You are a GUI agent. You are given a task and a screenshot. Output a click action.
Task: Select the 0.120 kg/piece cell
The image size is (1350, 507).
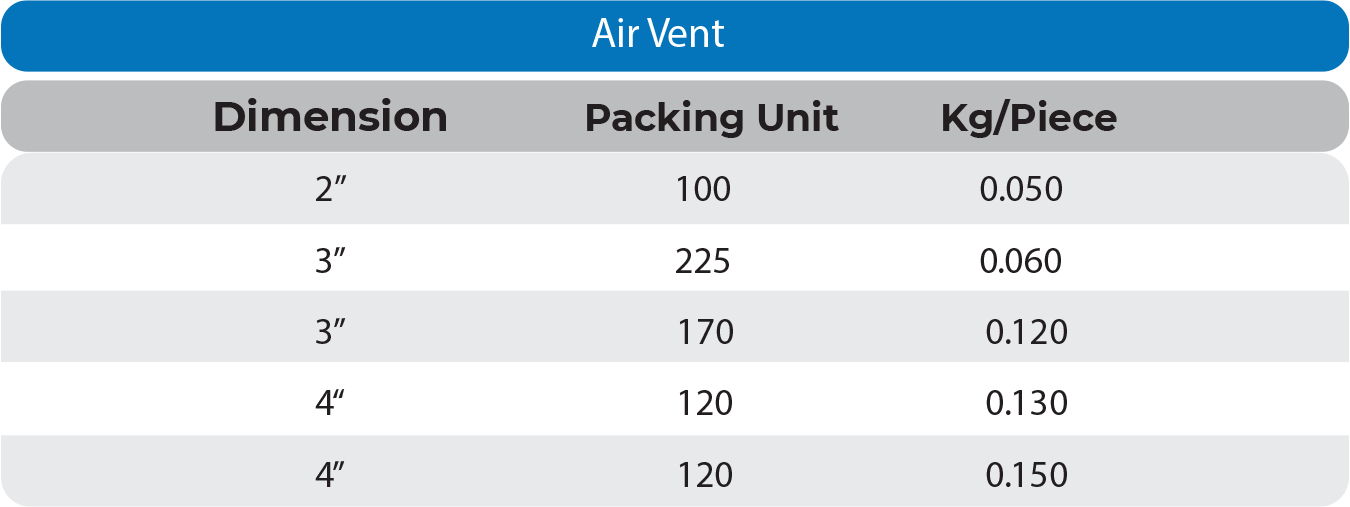pyautogui.click(x=1027, y=332)
